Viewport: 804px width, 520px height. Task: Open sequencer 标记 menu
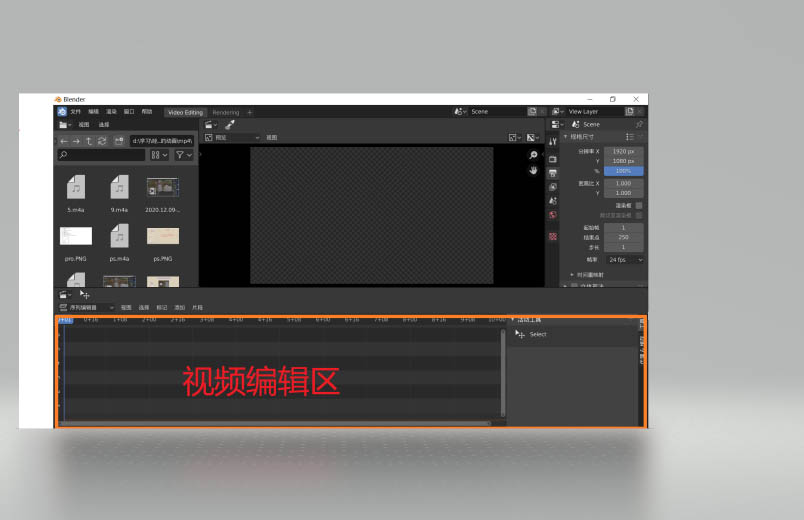[162, 308]
